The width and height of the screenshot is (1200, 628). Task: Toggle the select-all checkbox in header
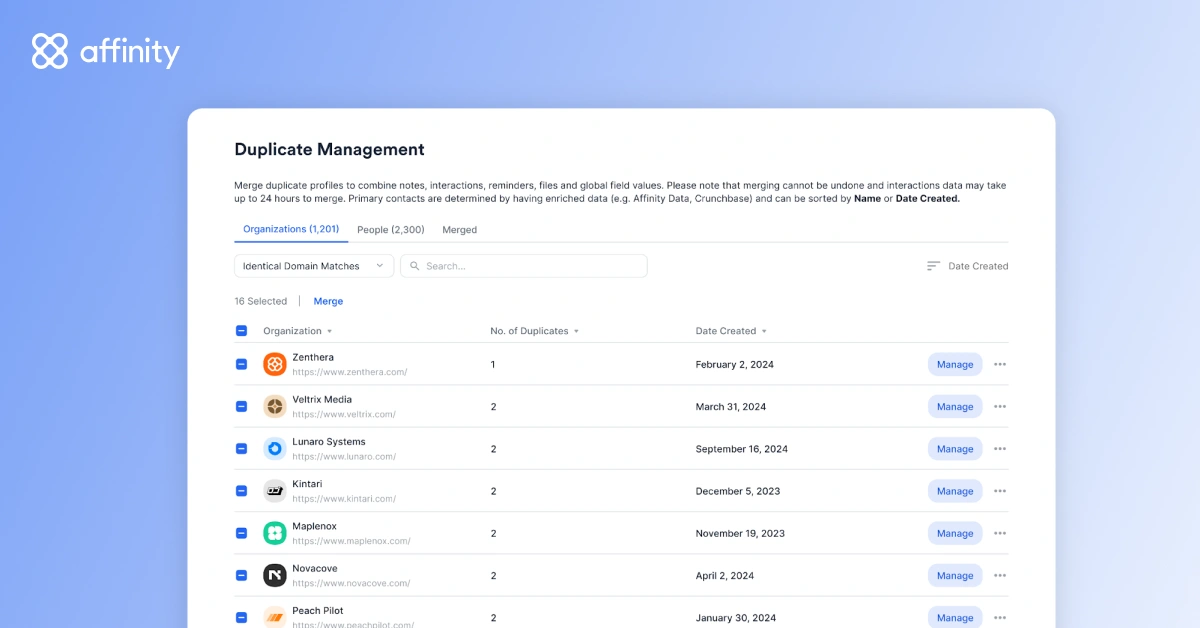[241, 331]
